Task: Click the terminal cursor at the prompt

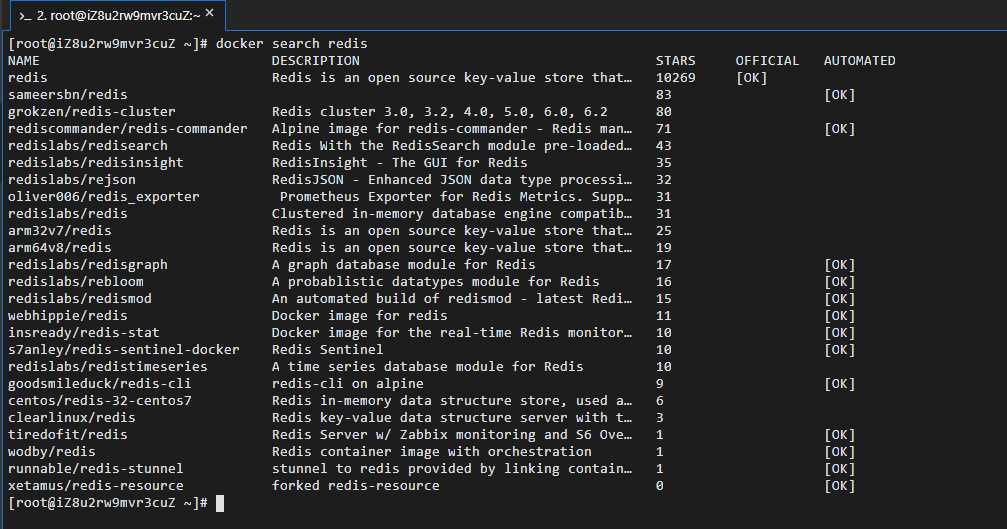Action: click(220, 503)
